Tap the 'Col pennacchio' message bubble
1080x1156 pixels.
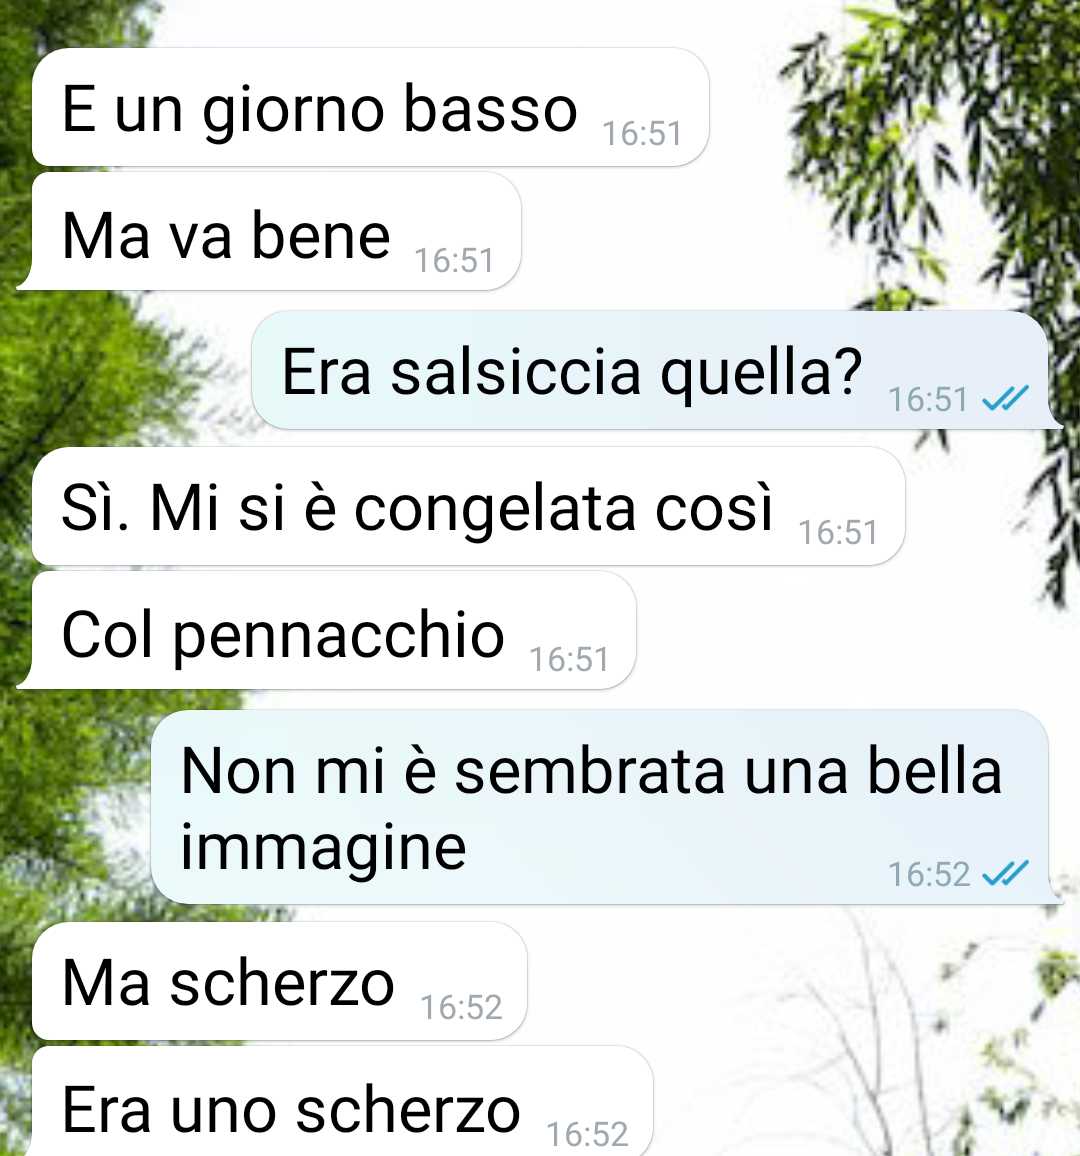tap(327, 631)
